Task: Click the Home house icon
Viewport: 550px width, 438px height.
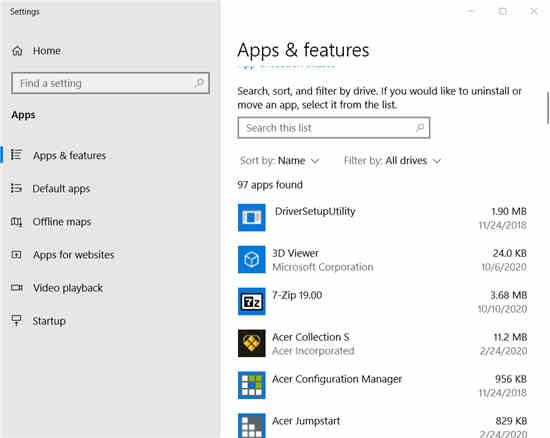Action: click(17, 51)
